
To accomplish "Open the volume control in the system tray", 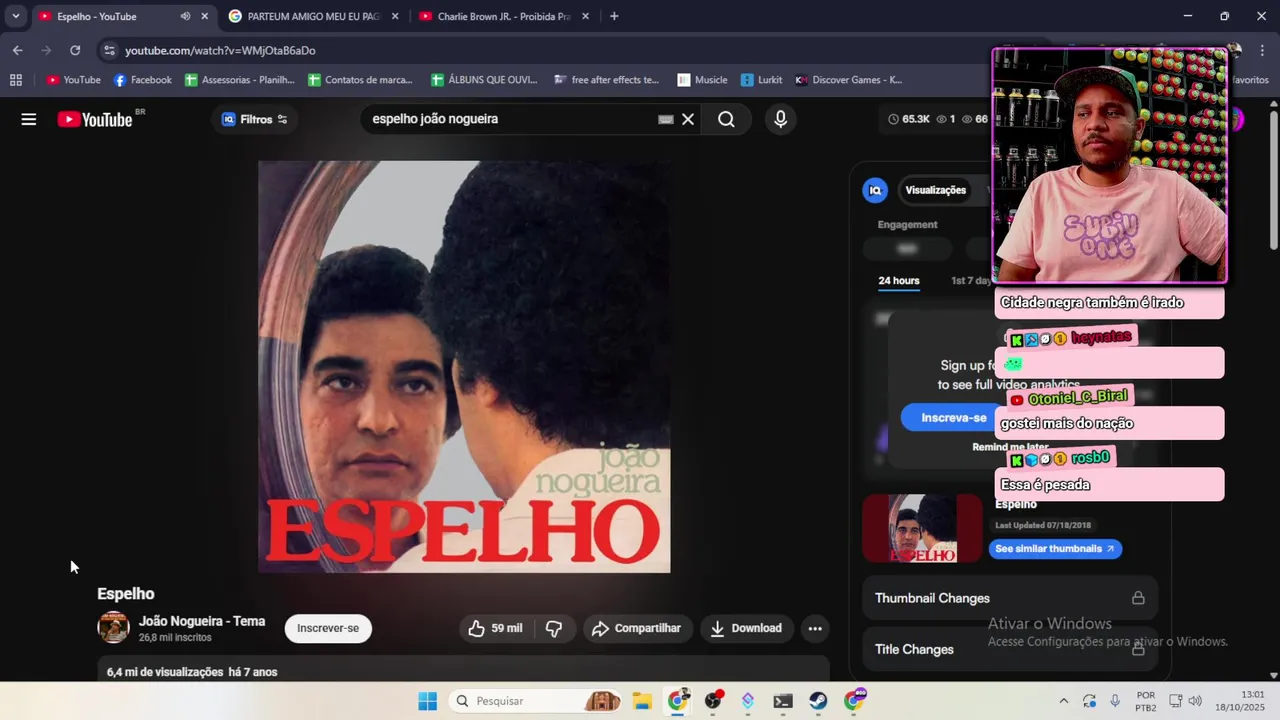I will pos(1195,701).
